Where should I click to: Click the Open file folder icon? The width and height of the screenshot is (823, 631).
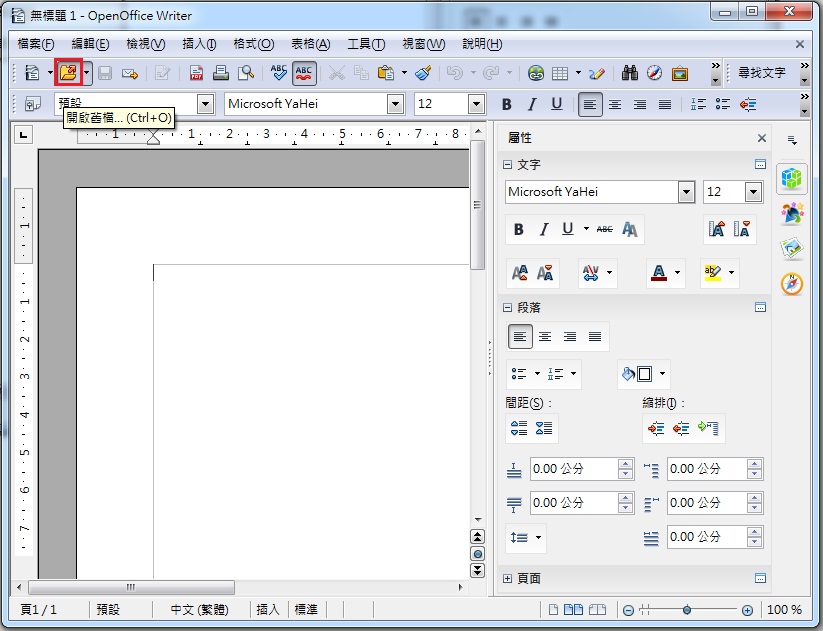(x=68, y=73)
